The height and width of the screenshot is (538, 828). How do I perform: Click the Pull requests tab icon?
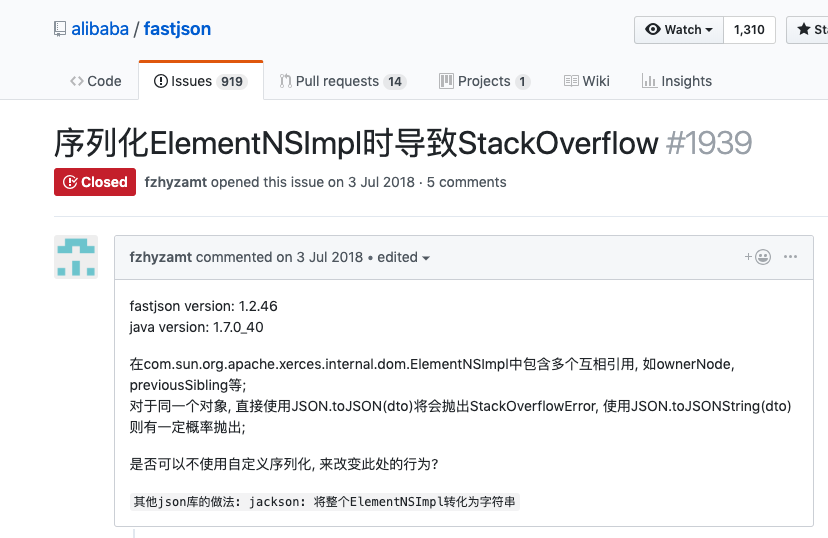[x=286, y=81]
